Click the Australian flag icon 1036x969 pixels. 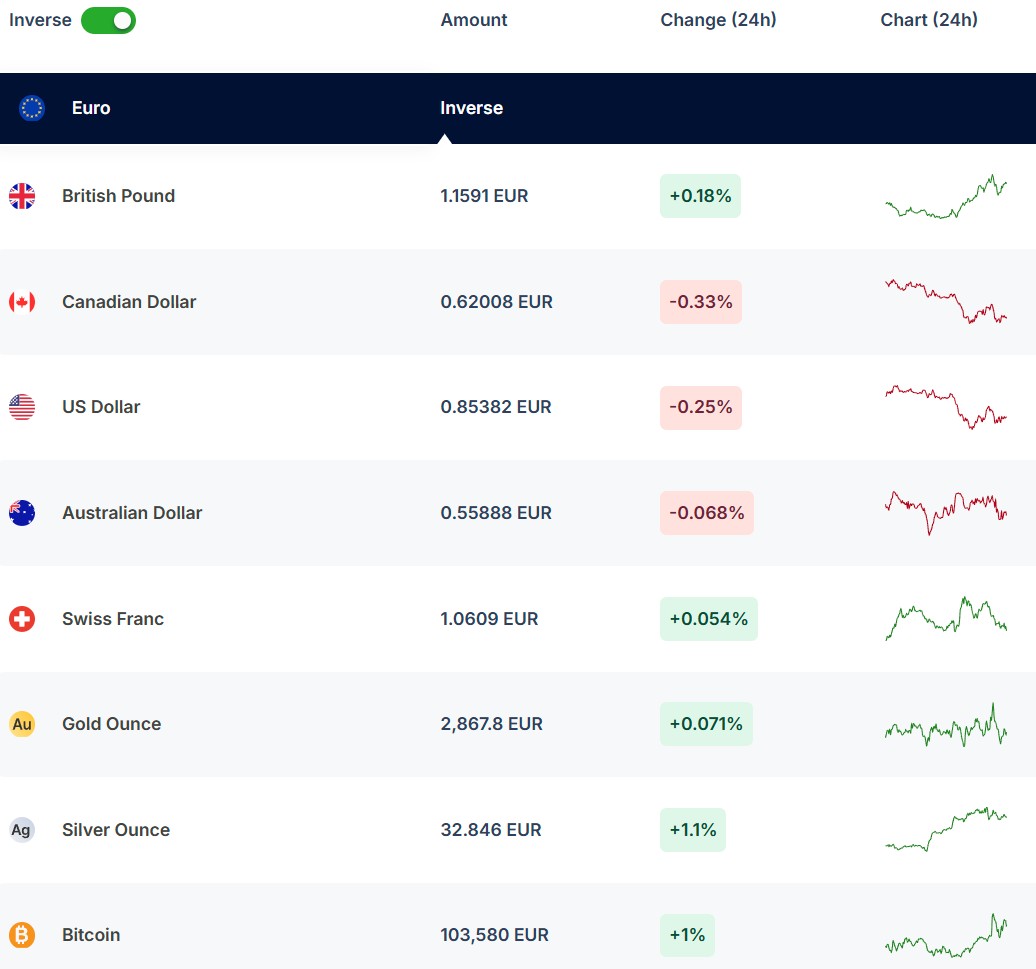point(22,513)
